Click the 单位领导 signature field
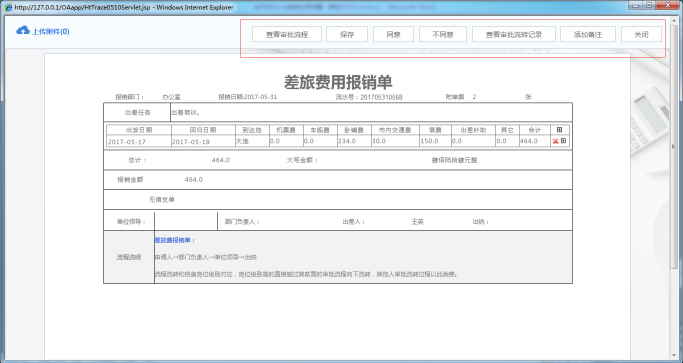Screen dimensions: 683x363 tap(186, 221)
